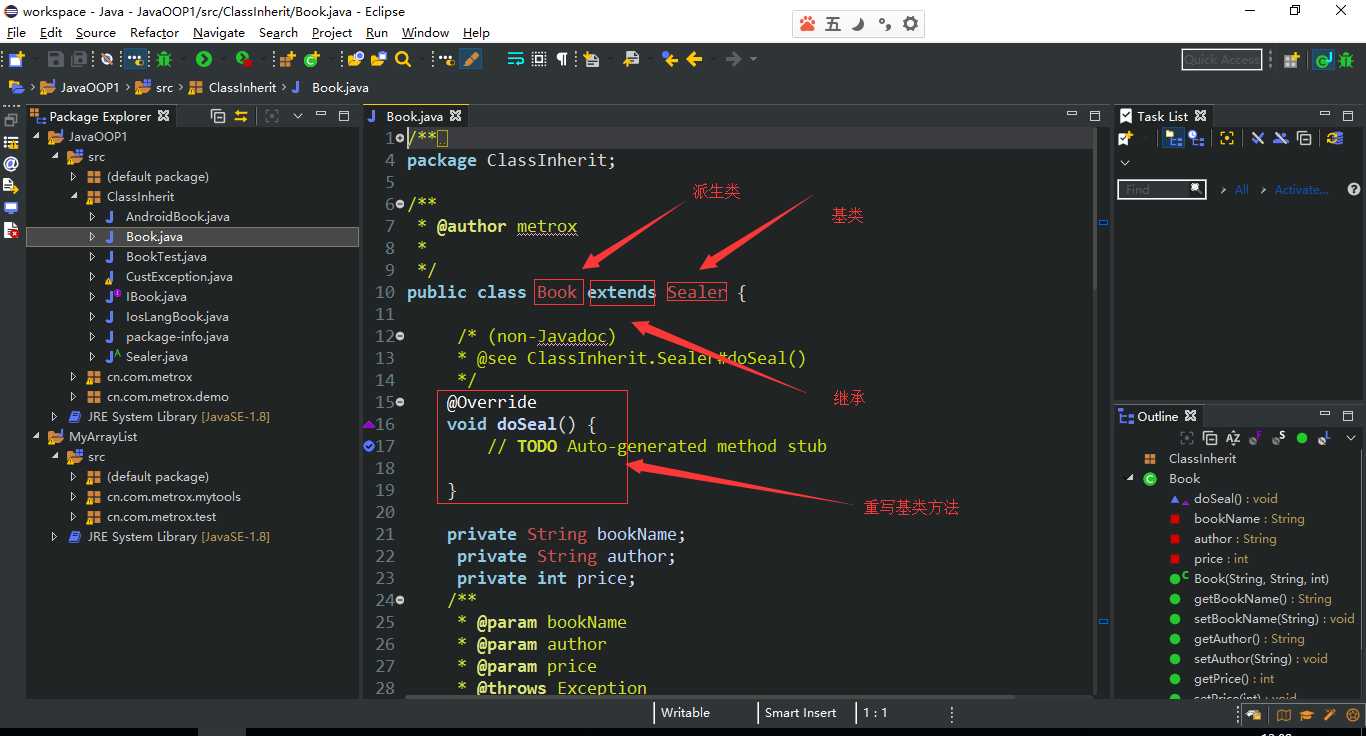Image resolution: width=1366 pixels, height=736 pixels.
Task: Click the gear icon in the IME toolbar
Action: coord(909,23)
